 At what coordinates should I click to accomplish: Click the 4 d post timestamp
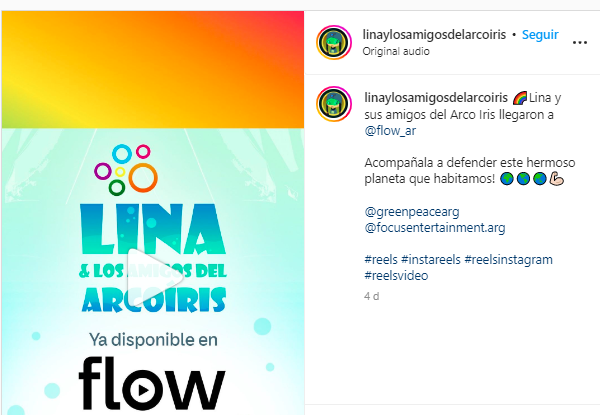tap(372, 296)
